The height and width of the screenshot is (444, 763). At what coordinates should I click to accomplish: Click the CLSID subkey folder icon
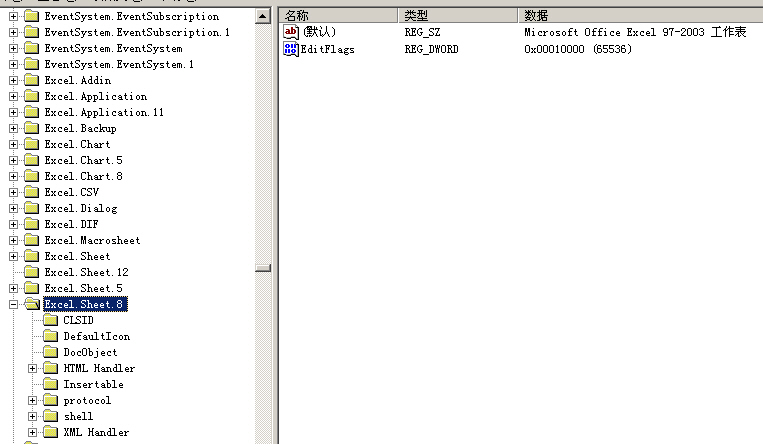point(51,320)
